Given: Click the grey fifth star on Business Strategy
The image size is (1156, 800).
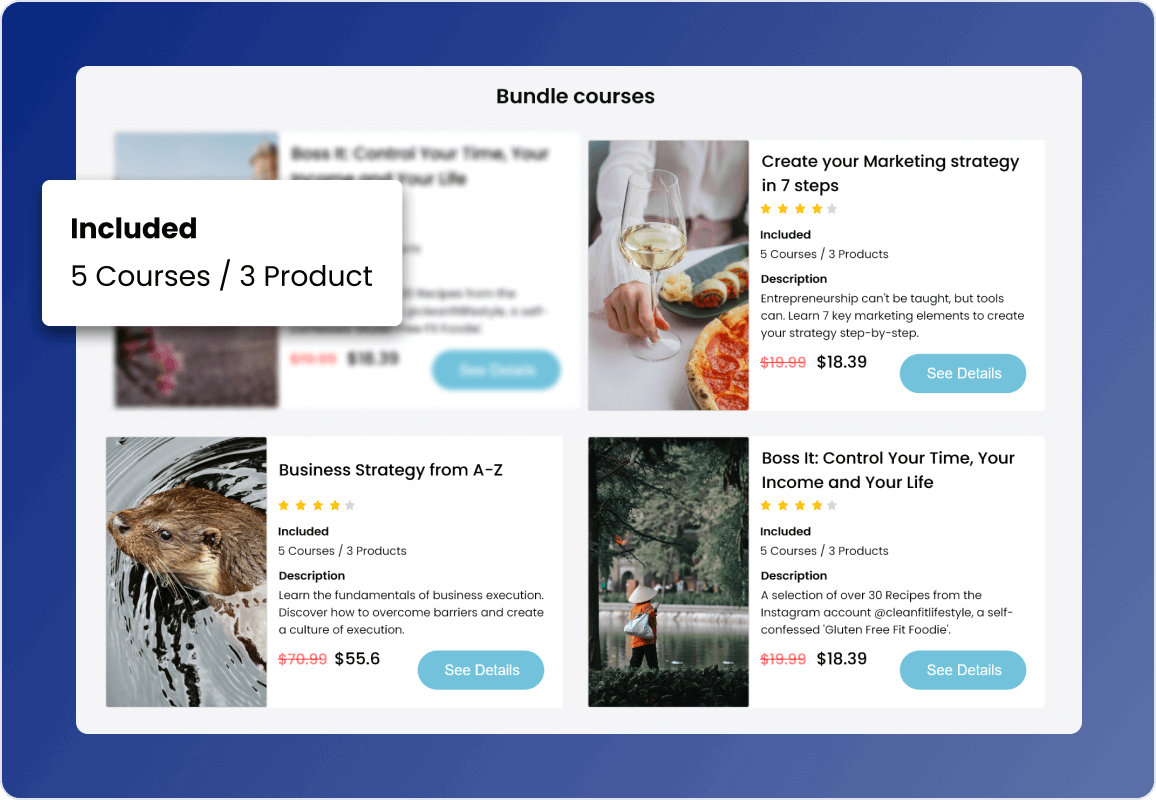Looking at the screenshot, I should coord(350,505).
